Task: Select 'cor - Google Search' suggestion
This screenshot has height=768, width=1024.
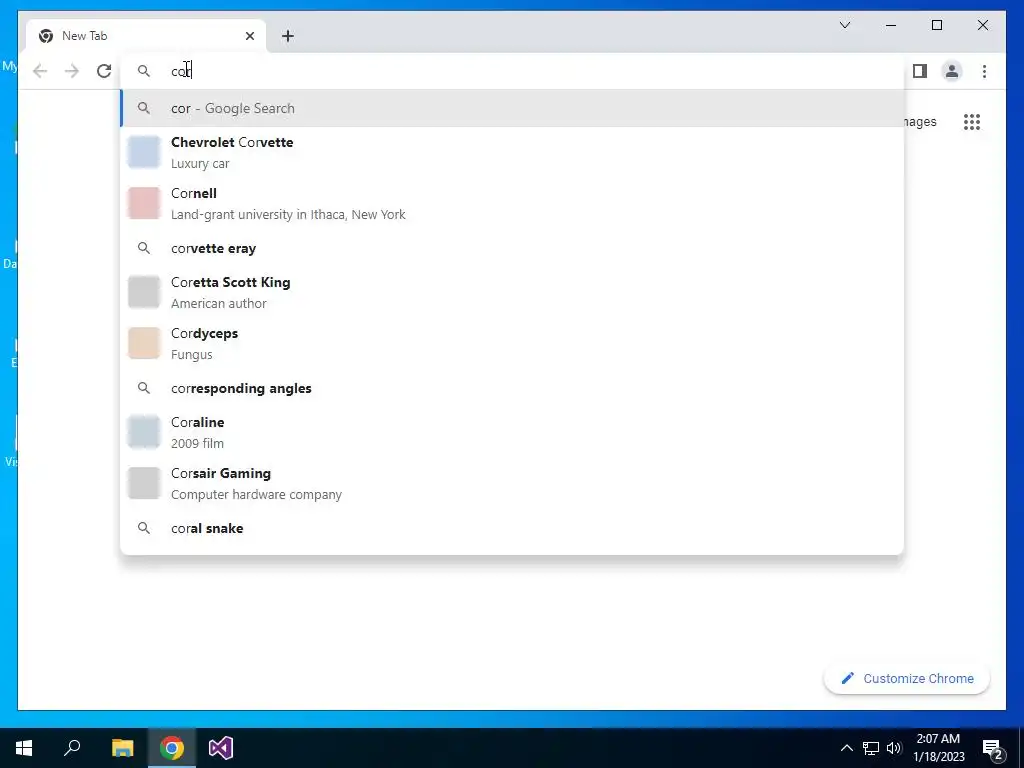Action: click(x=513, y=108)
